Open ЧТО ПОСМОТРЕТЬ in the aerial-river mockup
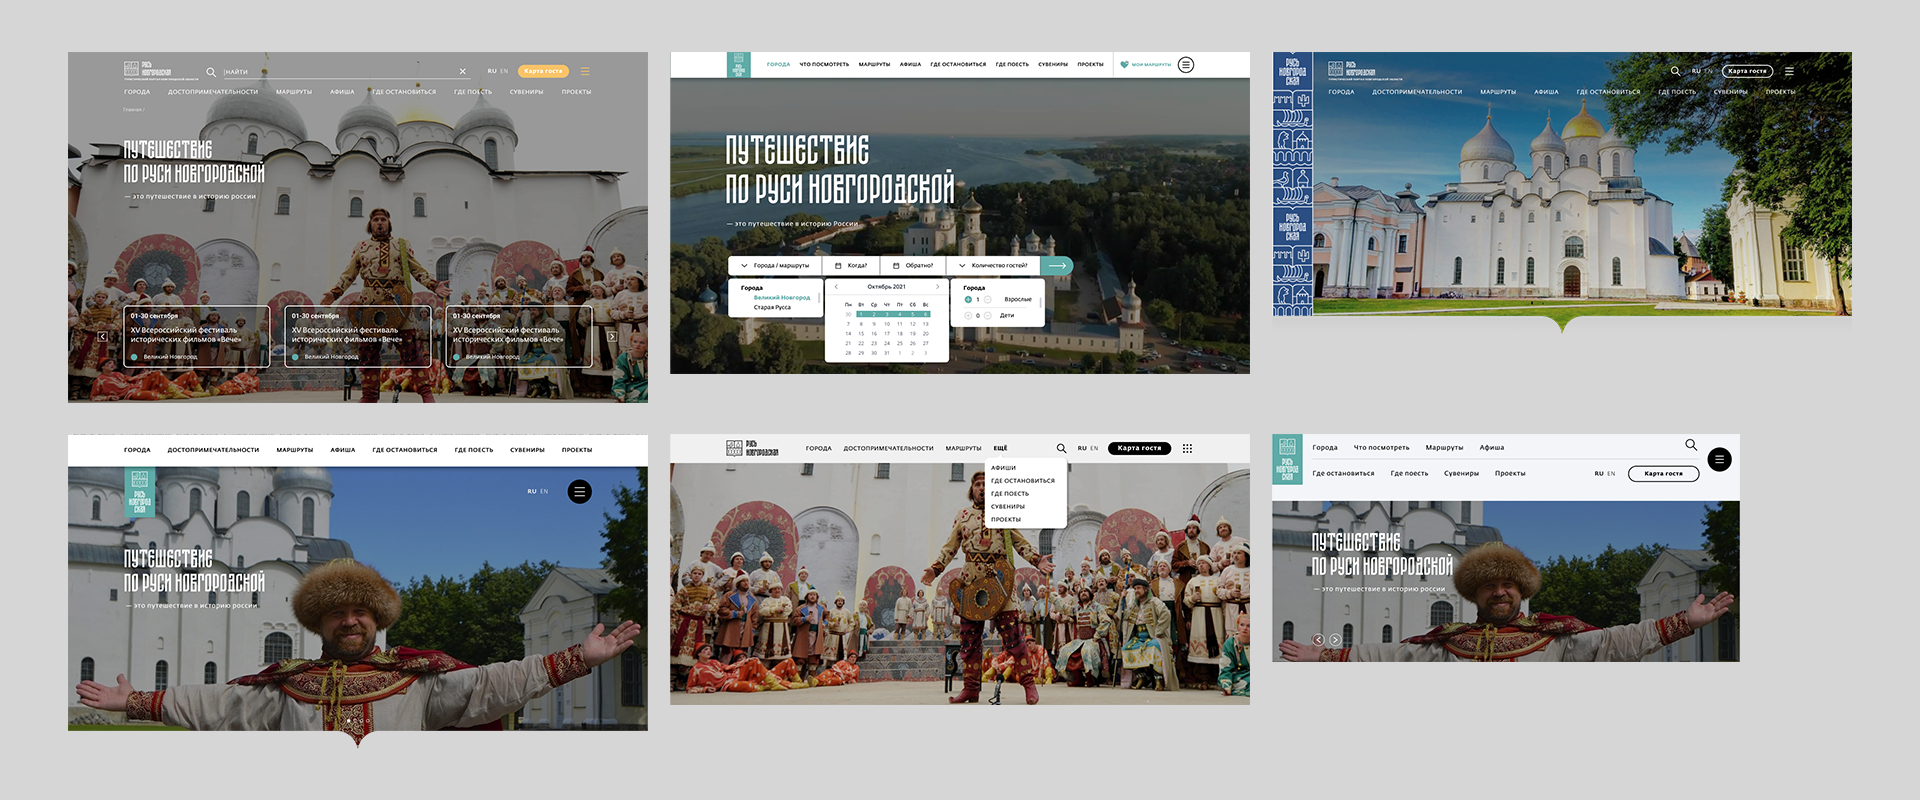 (824, 64)
